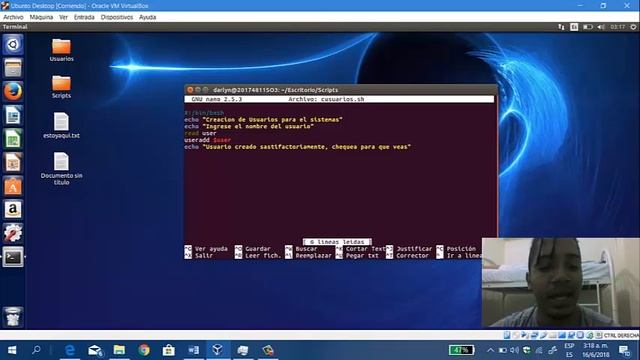Screen dimensions: 640x360
Task: Open Google Chrome from the taskbar
Action: point(144,350)
